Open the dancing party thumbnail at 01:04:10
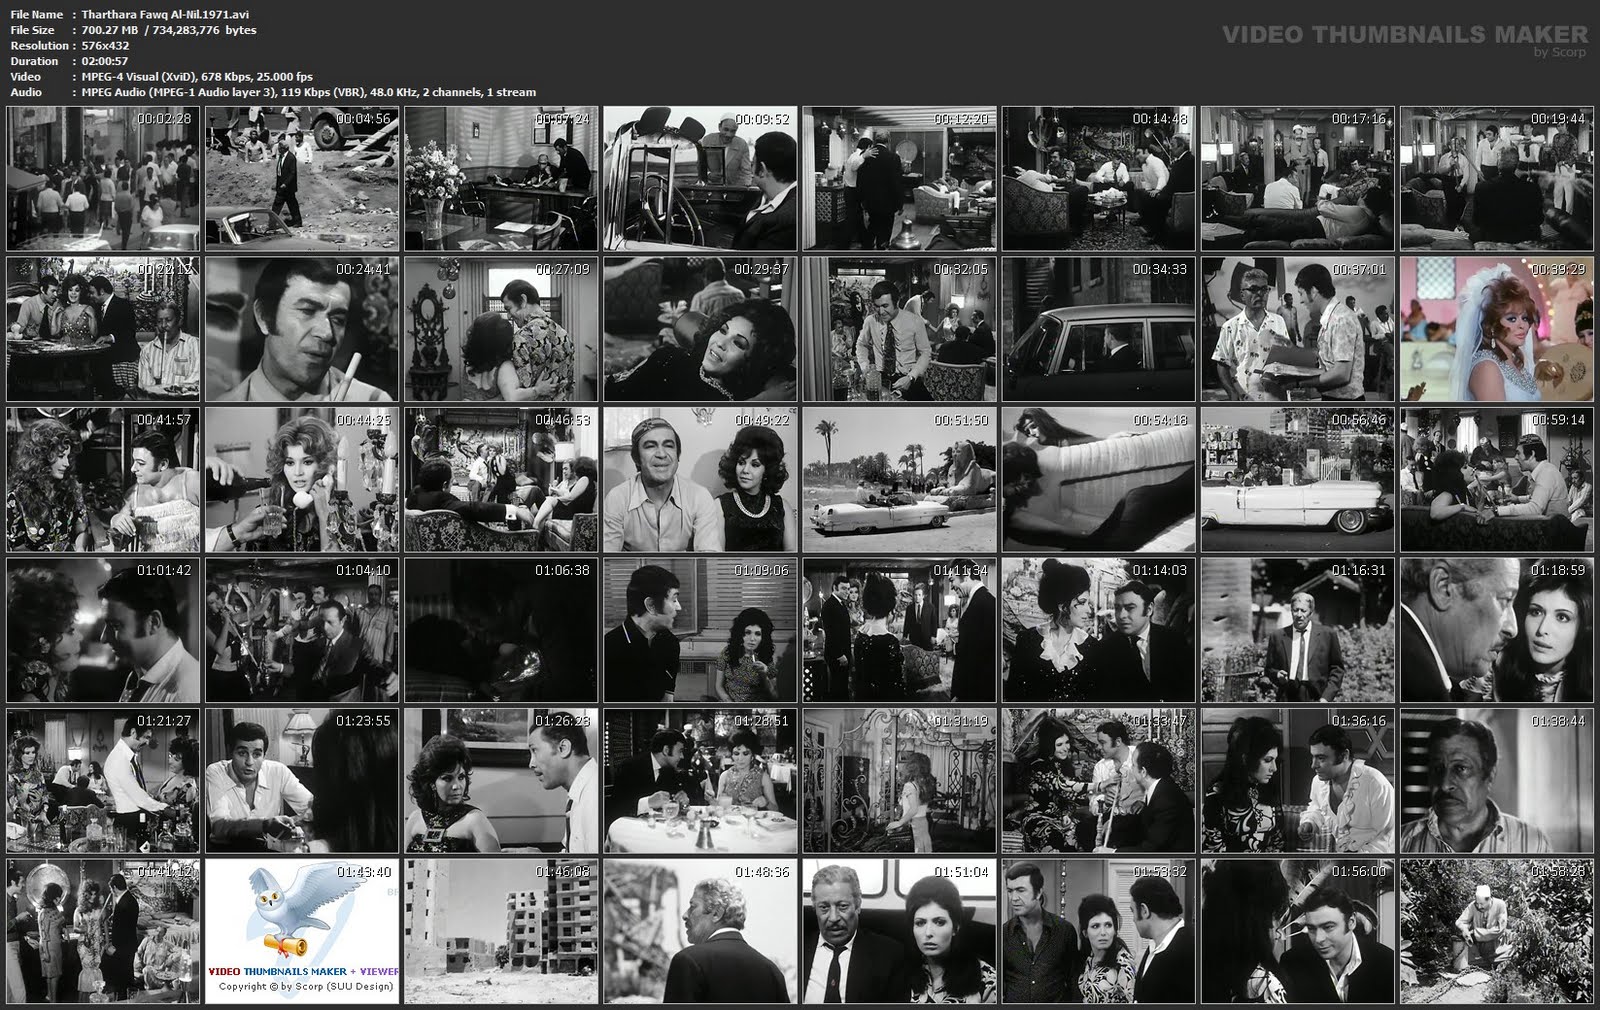The width and height of the screenshot is (1600, 1010). (302, 630)
